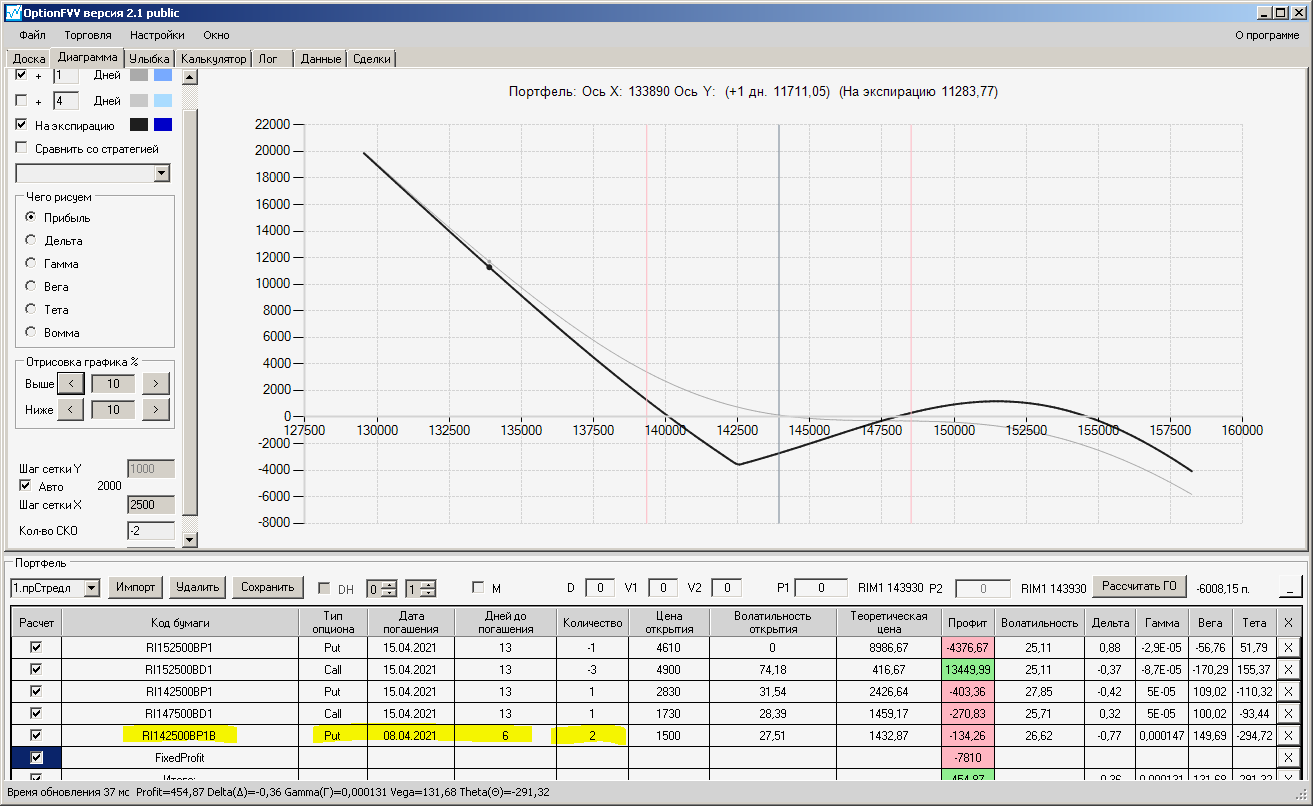
Task: Uncheck Расчет for RI152500BP1 row
Action: click(x=36, y=647)
